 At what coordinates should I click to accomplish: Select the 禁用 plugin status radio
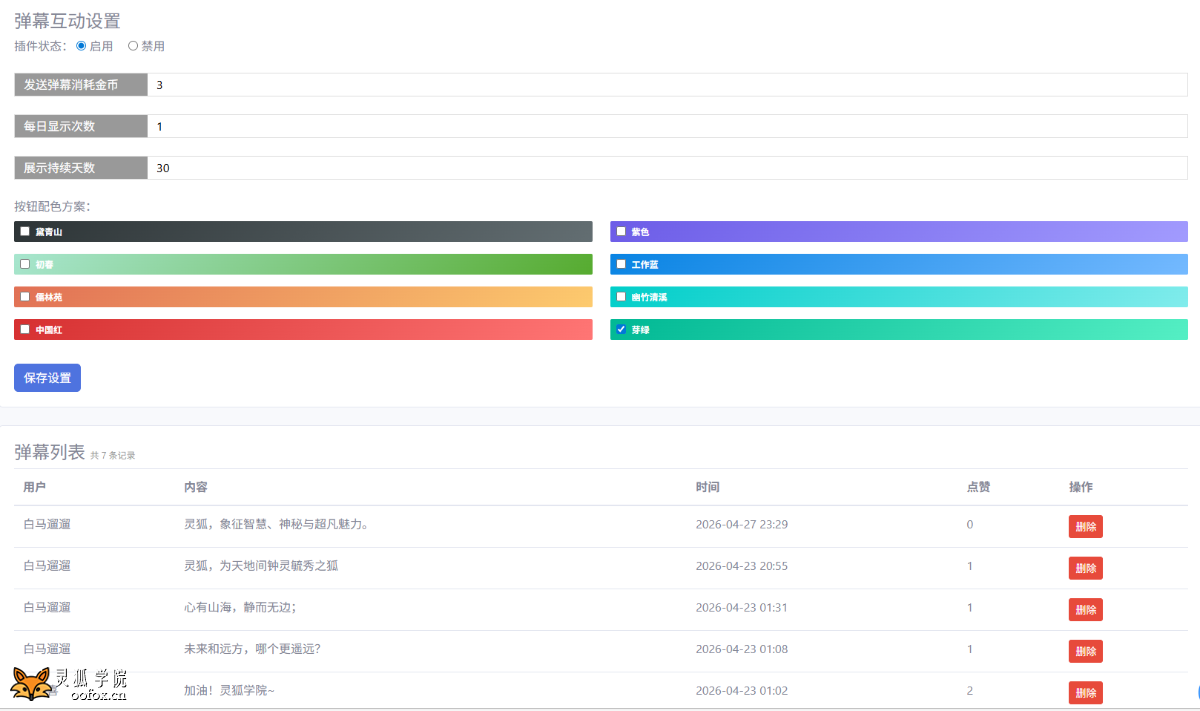click(133, 46)
